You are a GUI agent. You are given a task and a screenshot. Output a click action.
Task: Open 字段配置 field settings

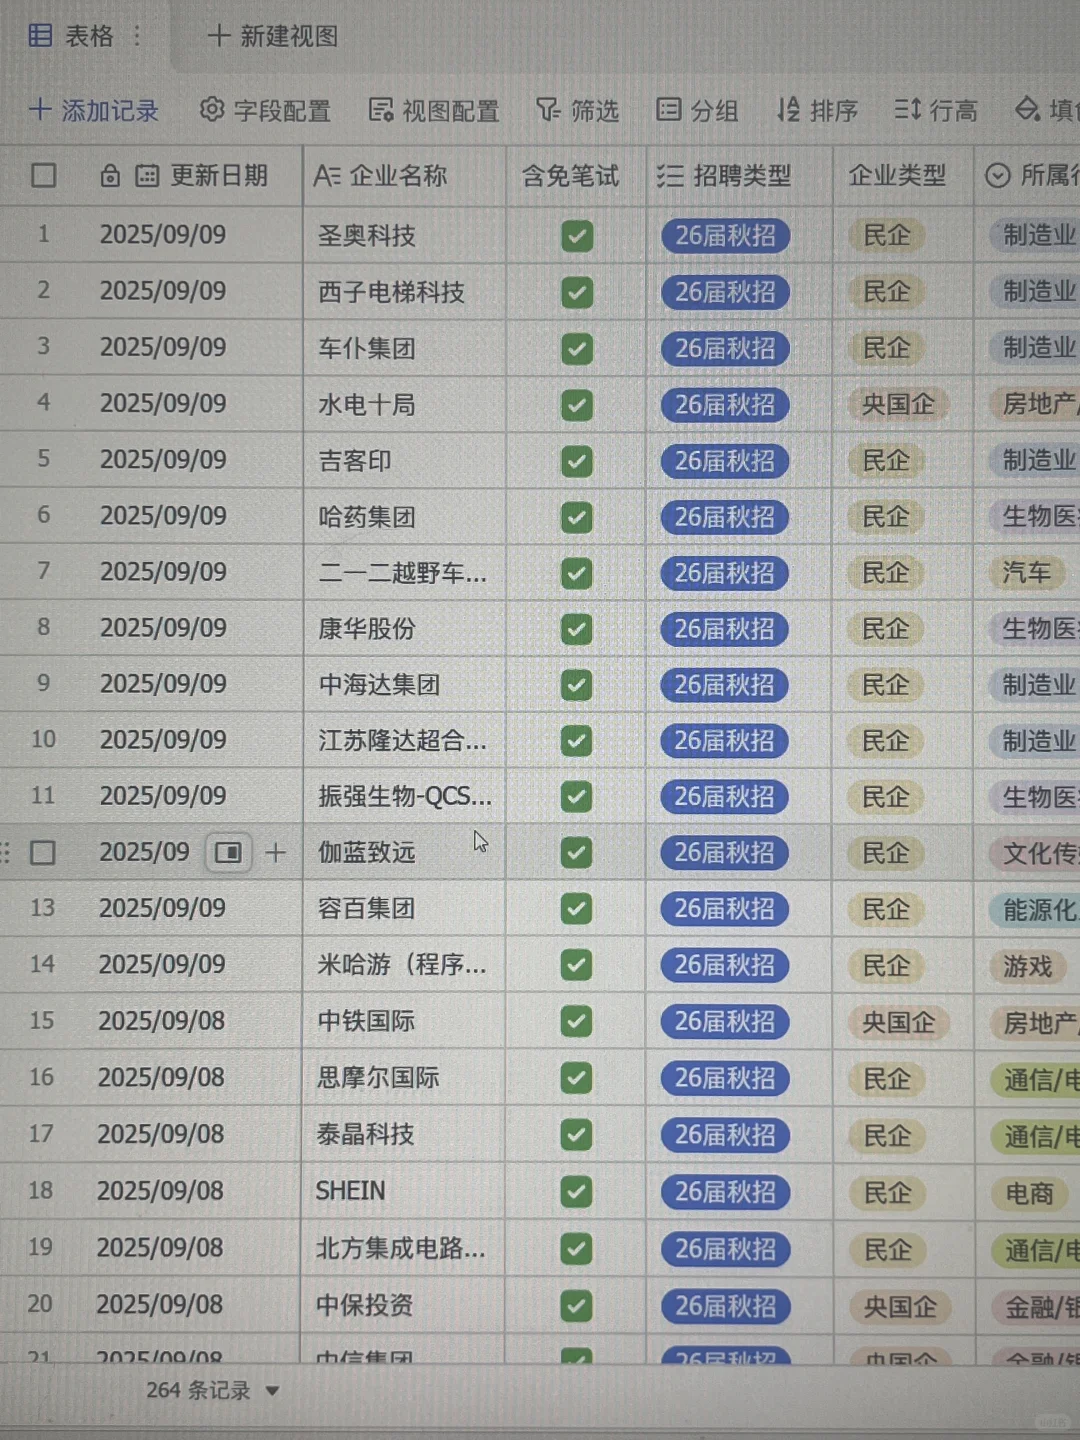[265, 110]
